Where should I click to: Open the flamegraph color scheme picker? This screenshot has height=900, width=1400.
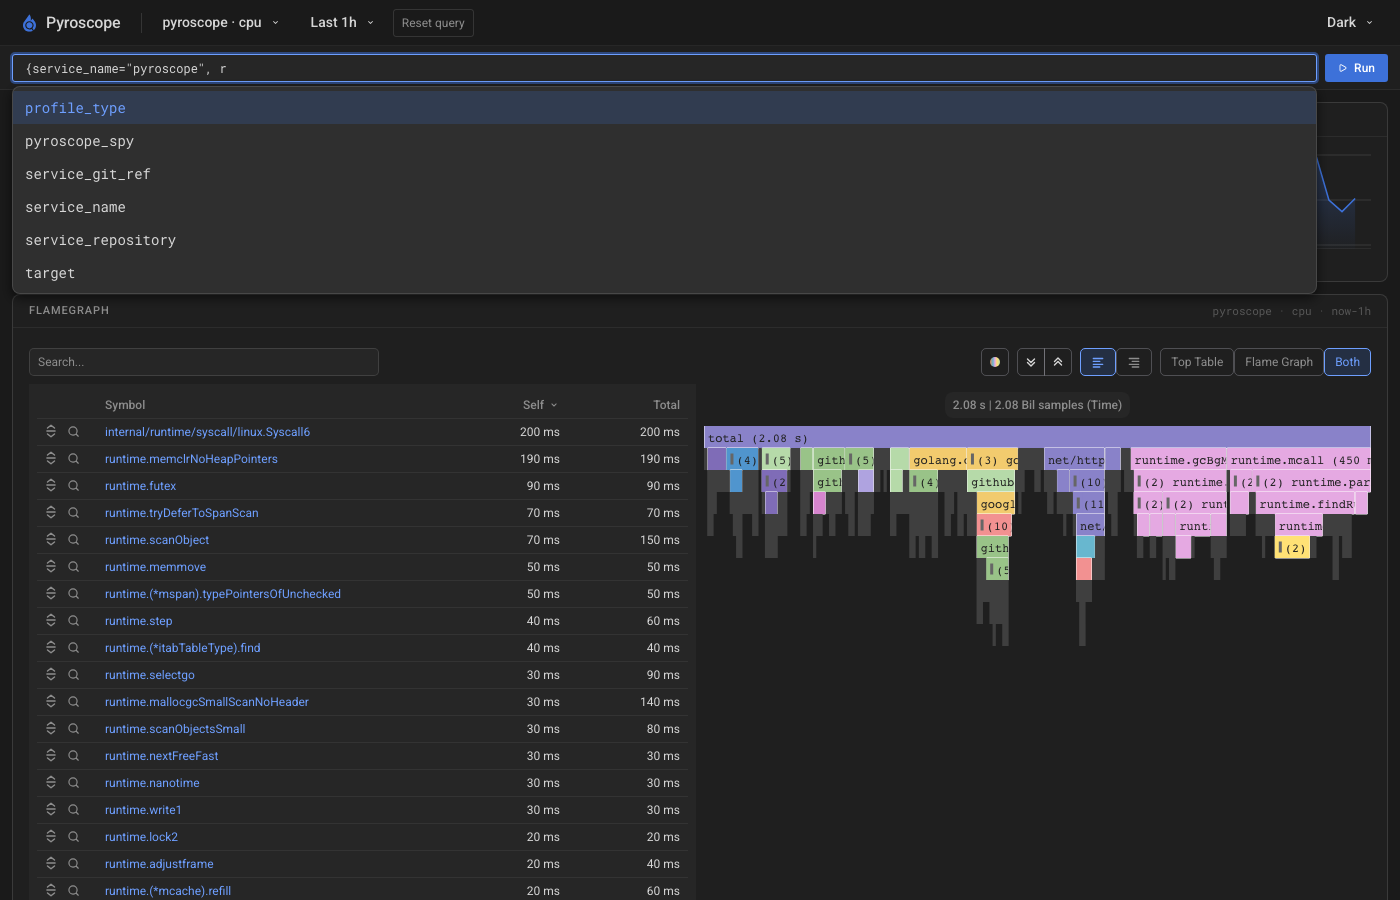(x=995, y=362)
